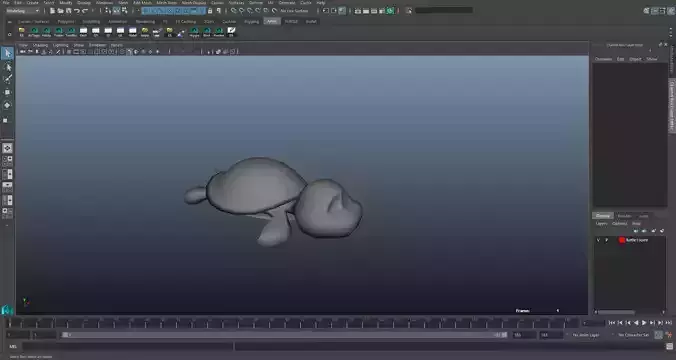The width and height of the screenshot is (676, 360).
Task: Open Options menu in Layer Editor
Action: click(x=620, y=224)
